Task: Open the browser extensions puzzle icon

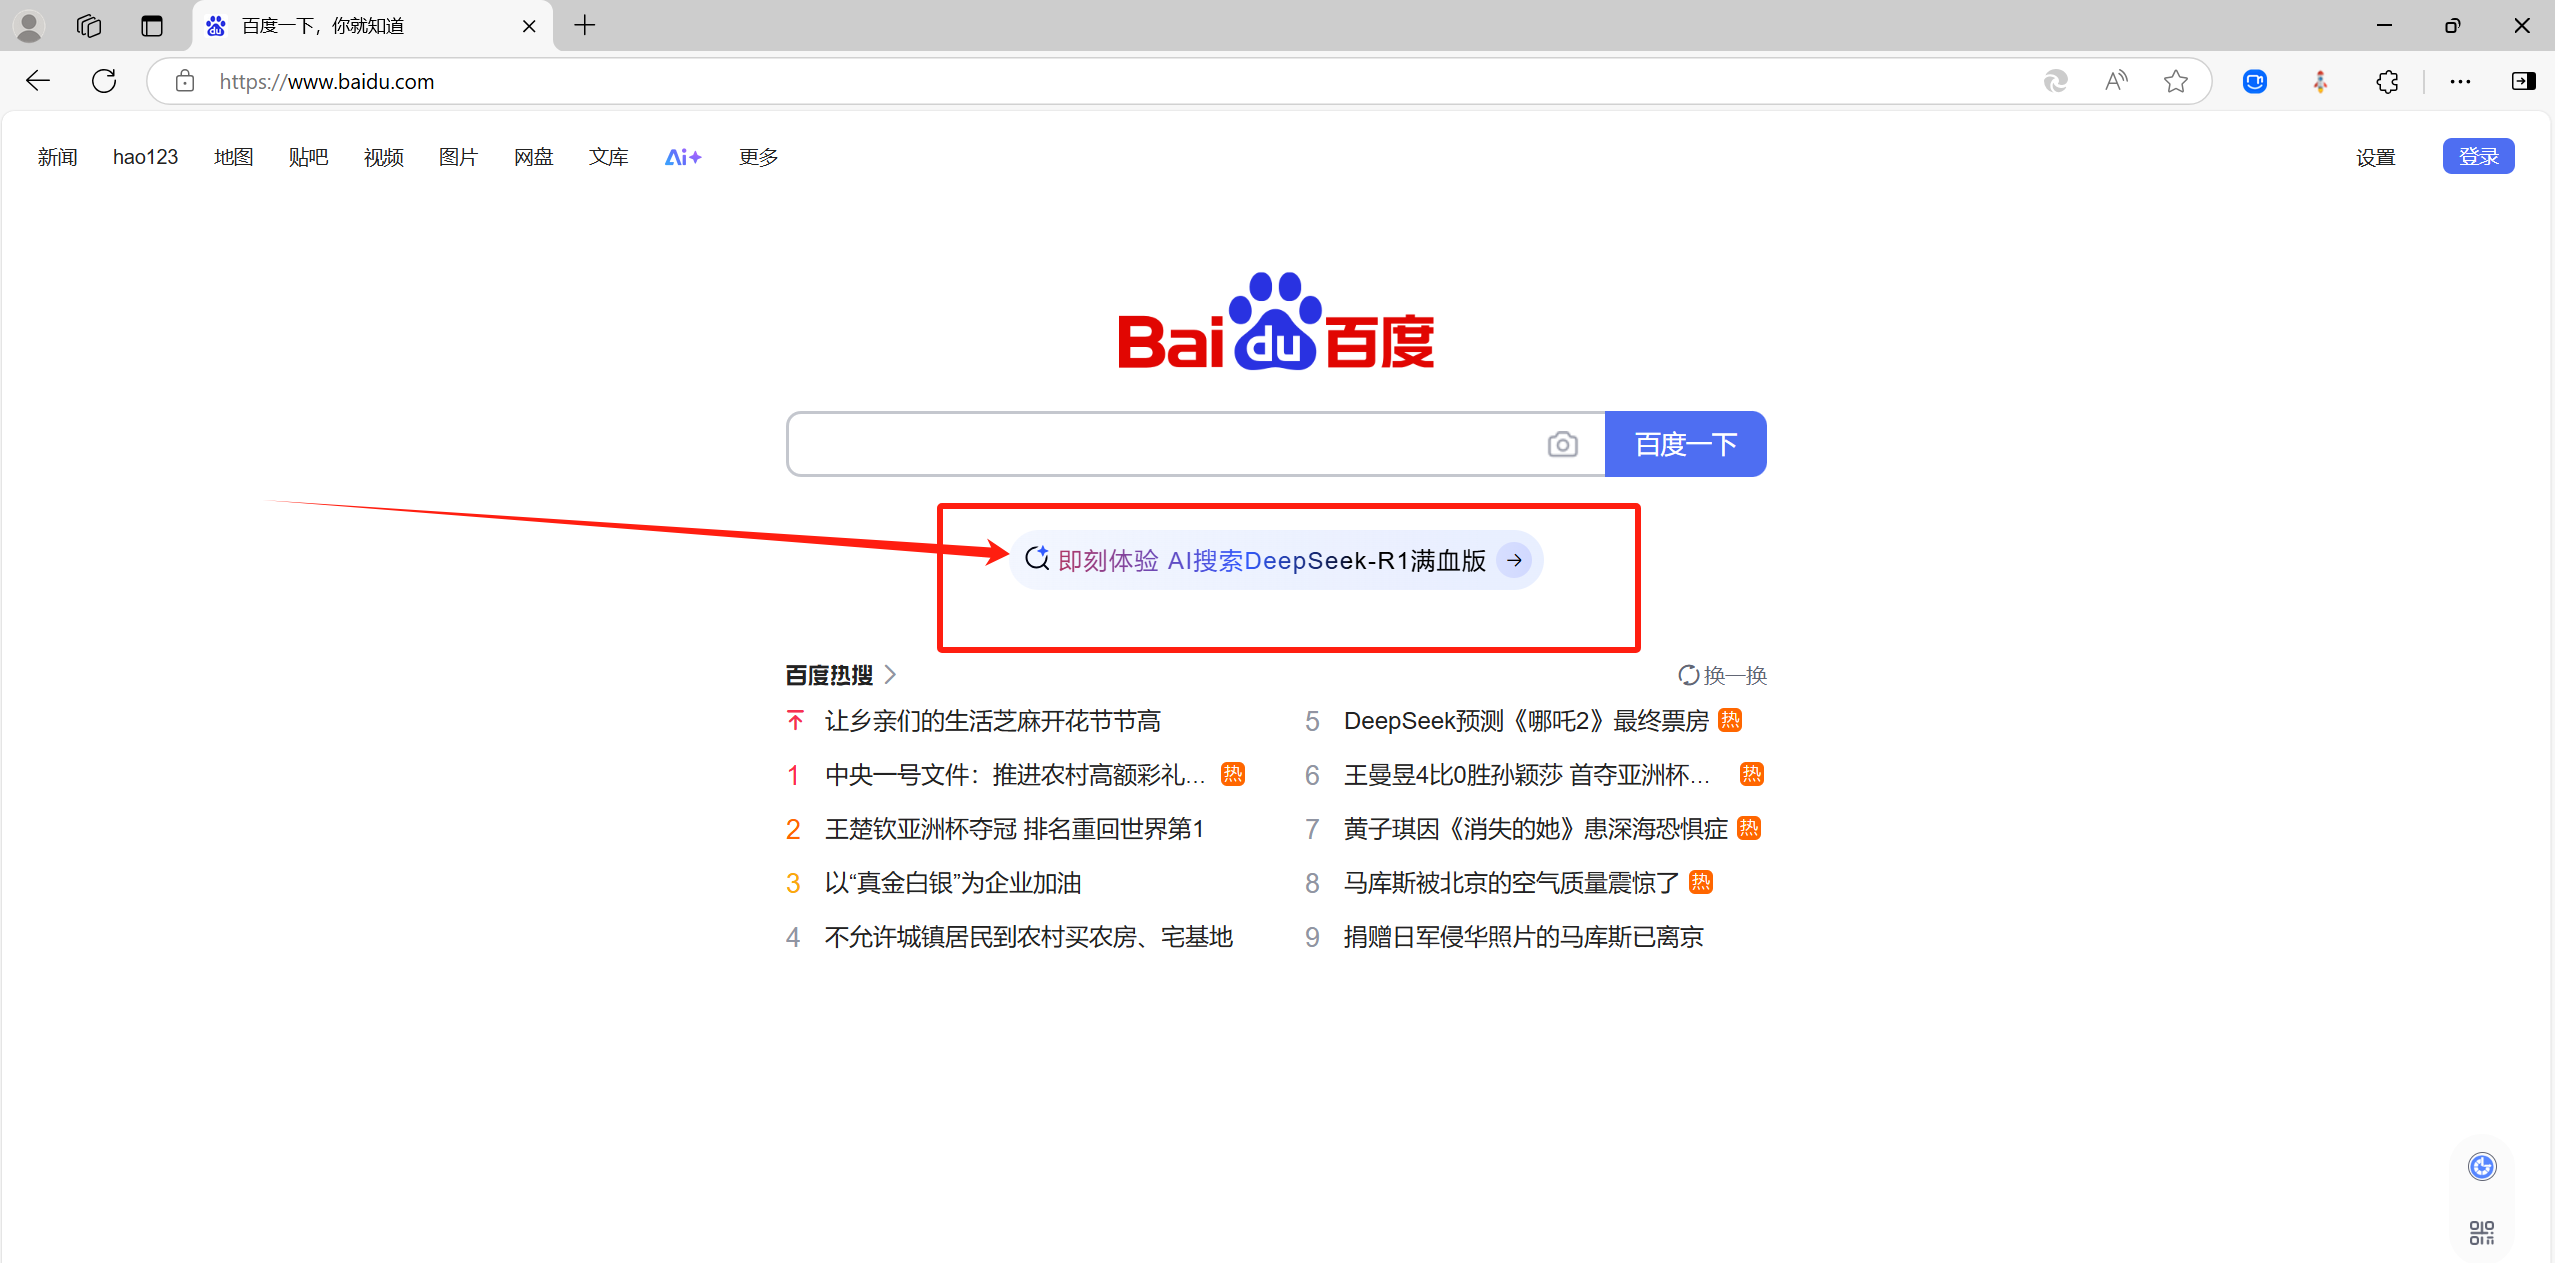Action: pyautogui.click(x=2387, y=81)
